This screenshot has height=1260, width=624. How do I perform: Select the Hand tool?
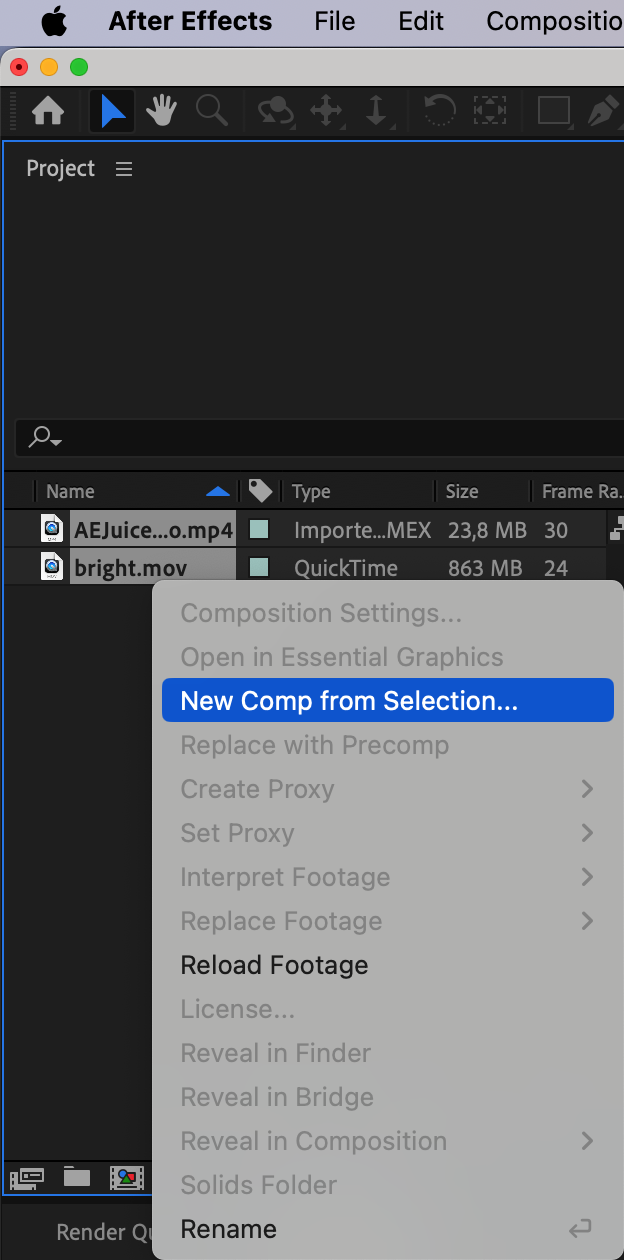pyautogui.click(x=161, y=111)
